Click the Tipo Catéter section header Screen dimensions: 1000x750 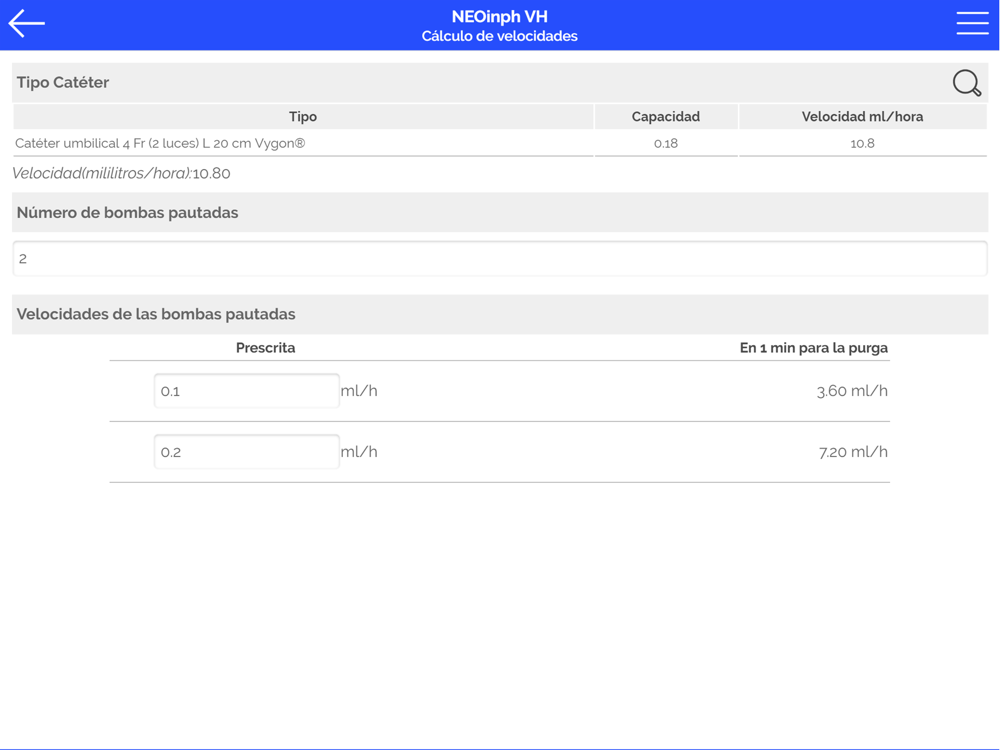click(x=63, y=83)
